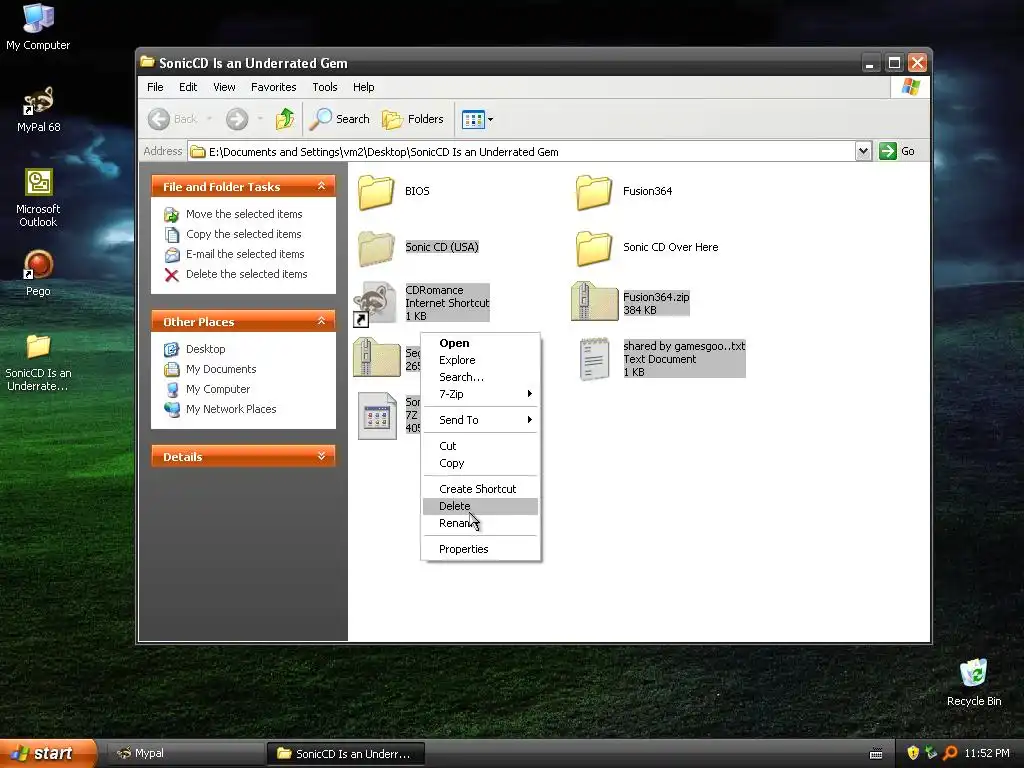Choose Open in context menu
Viewport: 1024px width, 768px height.
(x=480, y=343)
